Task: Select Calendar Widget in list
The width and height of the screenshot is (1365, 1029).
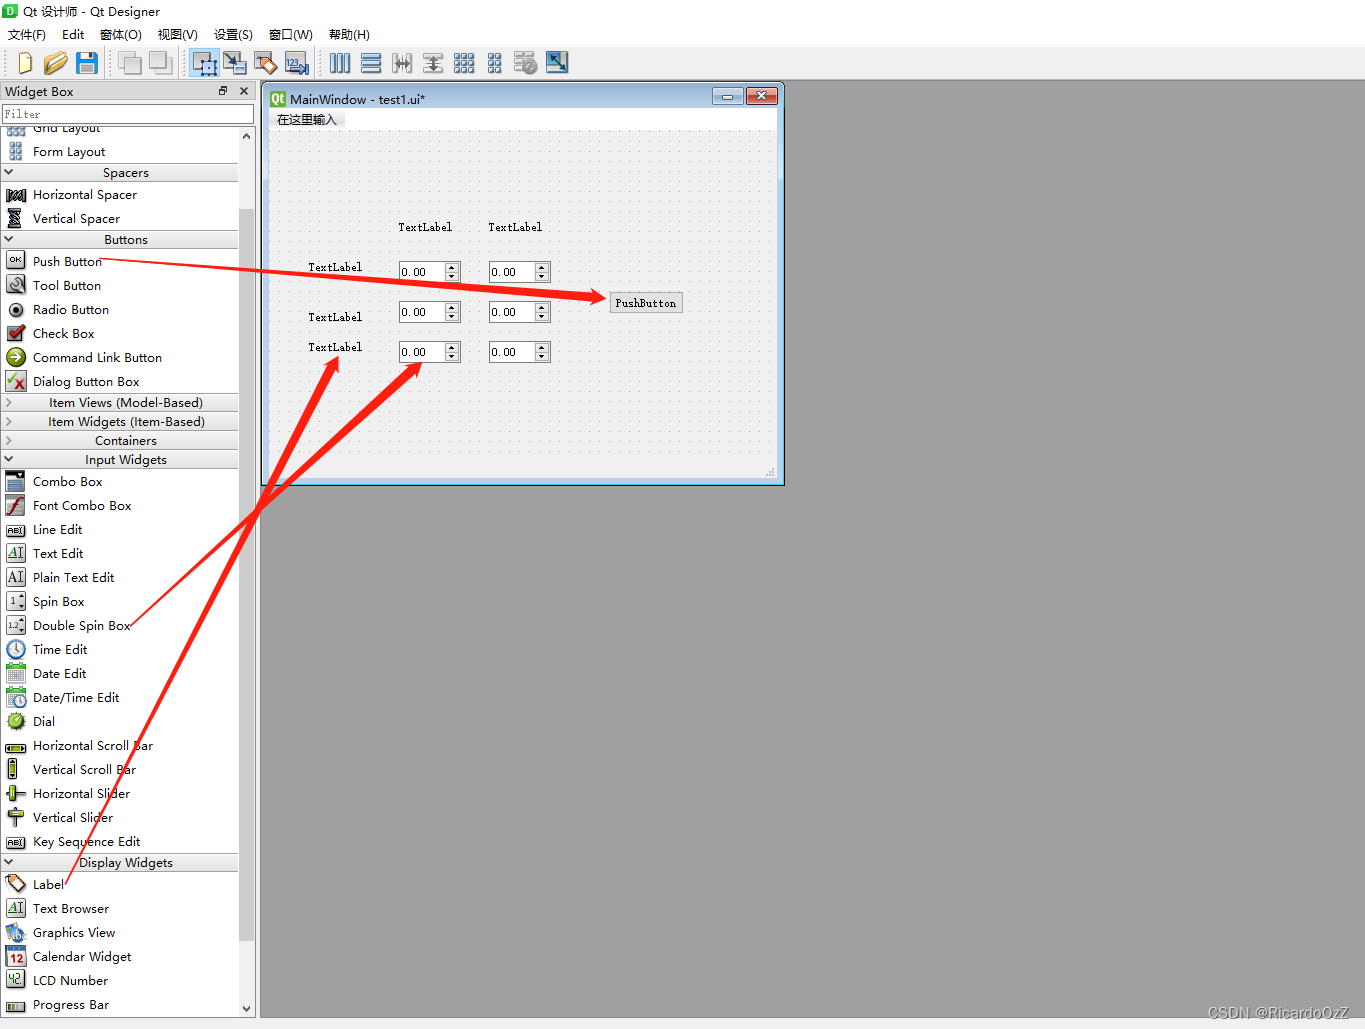Action: pyautogui.click(x=82, y=957)
